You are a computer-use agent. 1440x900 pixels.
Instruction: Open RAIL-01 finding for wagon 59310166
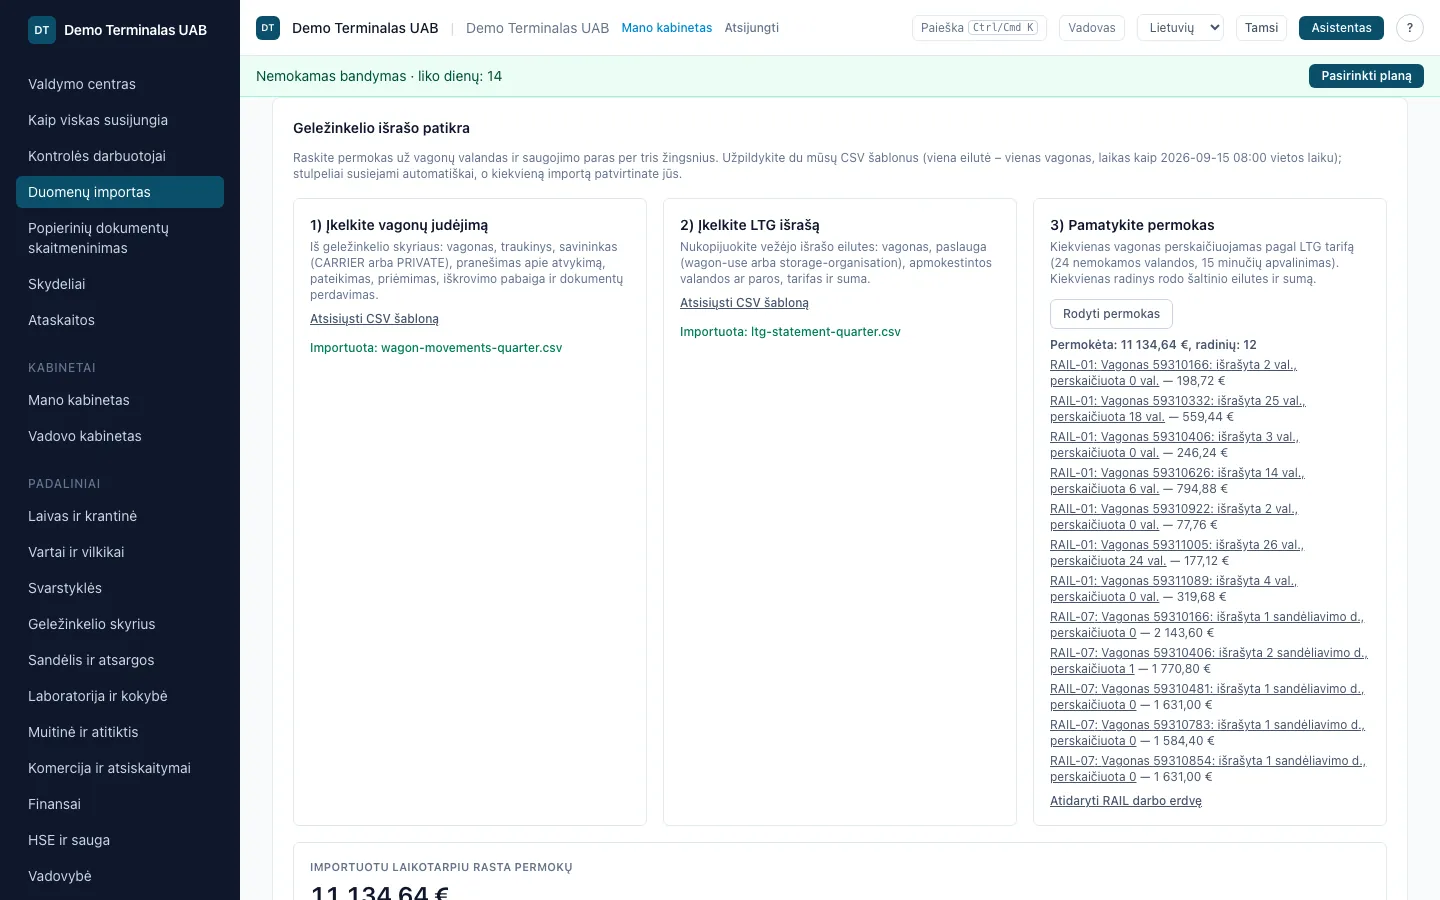[1173, 373]
